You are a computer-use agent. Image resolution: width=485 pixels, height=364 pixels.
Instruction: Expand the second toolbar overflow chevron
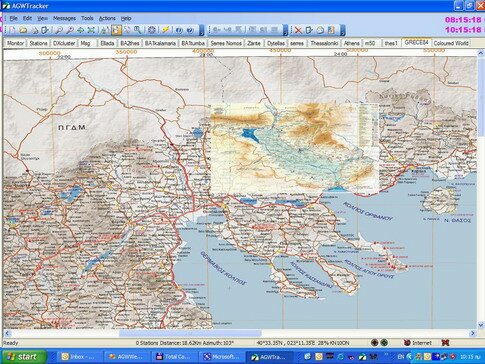tap(285, 30)
